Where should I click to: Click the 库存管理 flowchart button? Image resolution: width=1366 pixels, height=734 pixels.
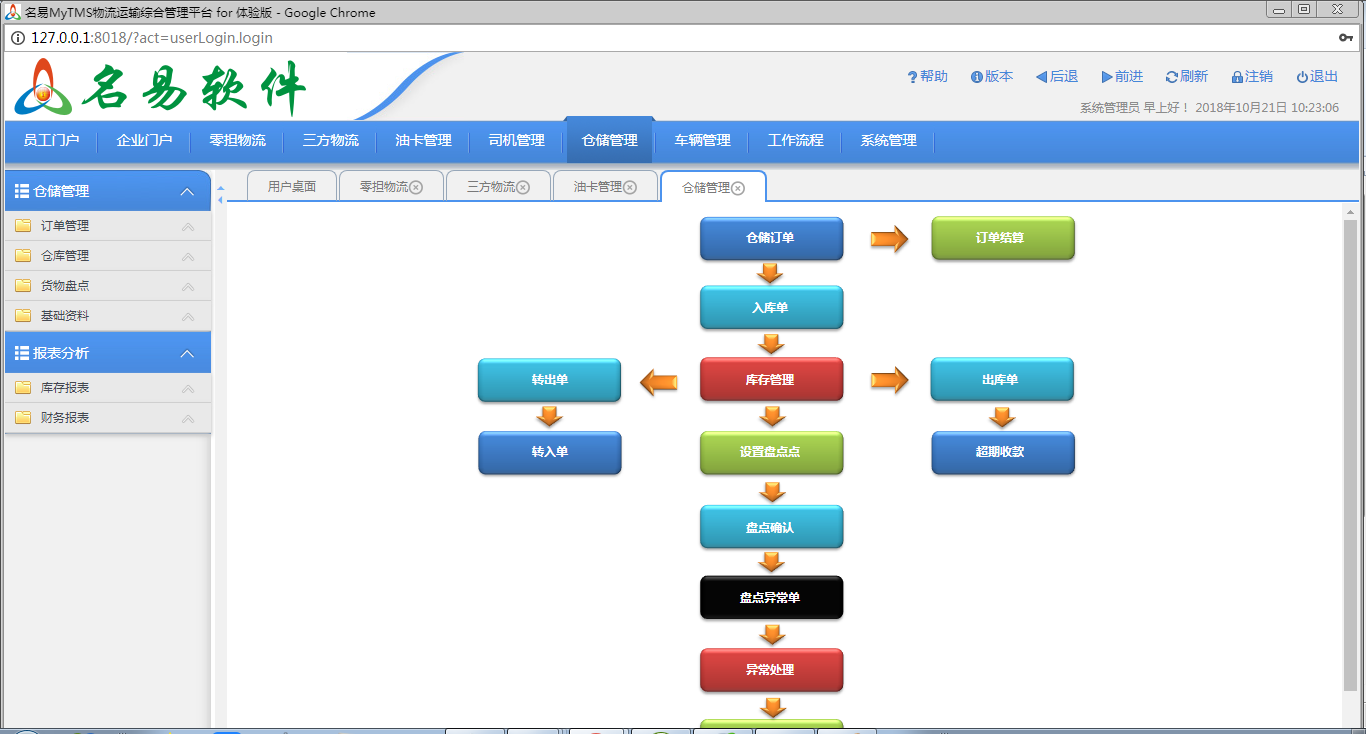771,379
